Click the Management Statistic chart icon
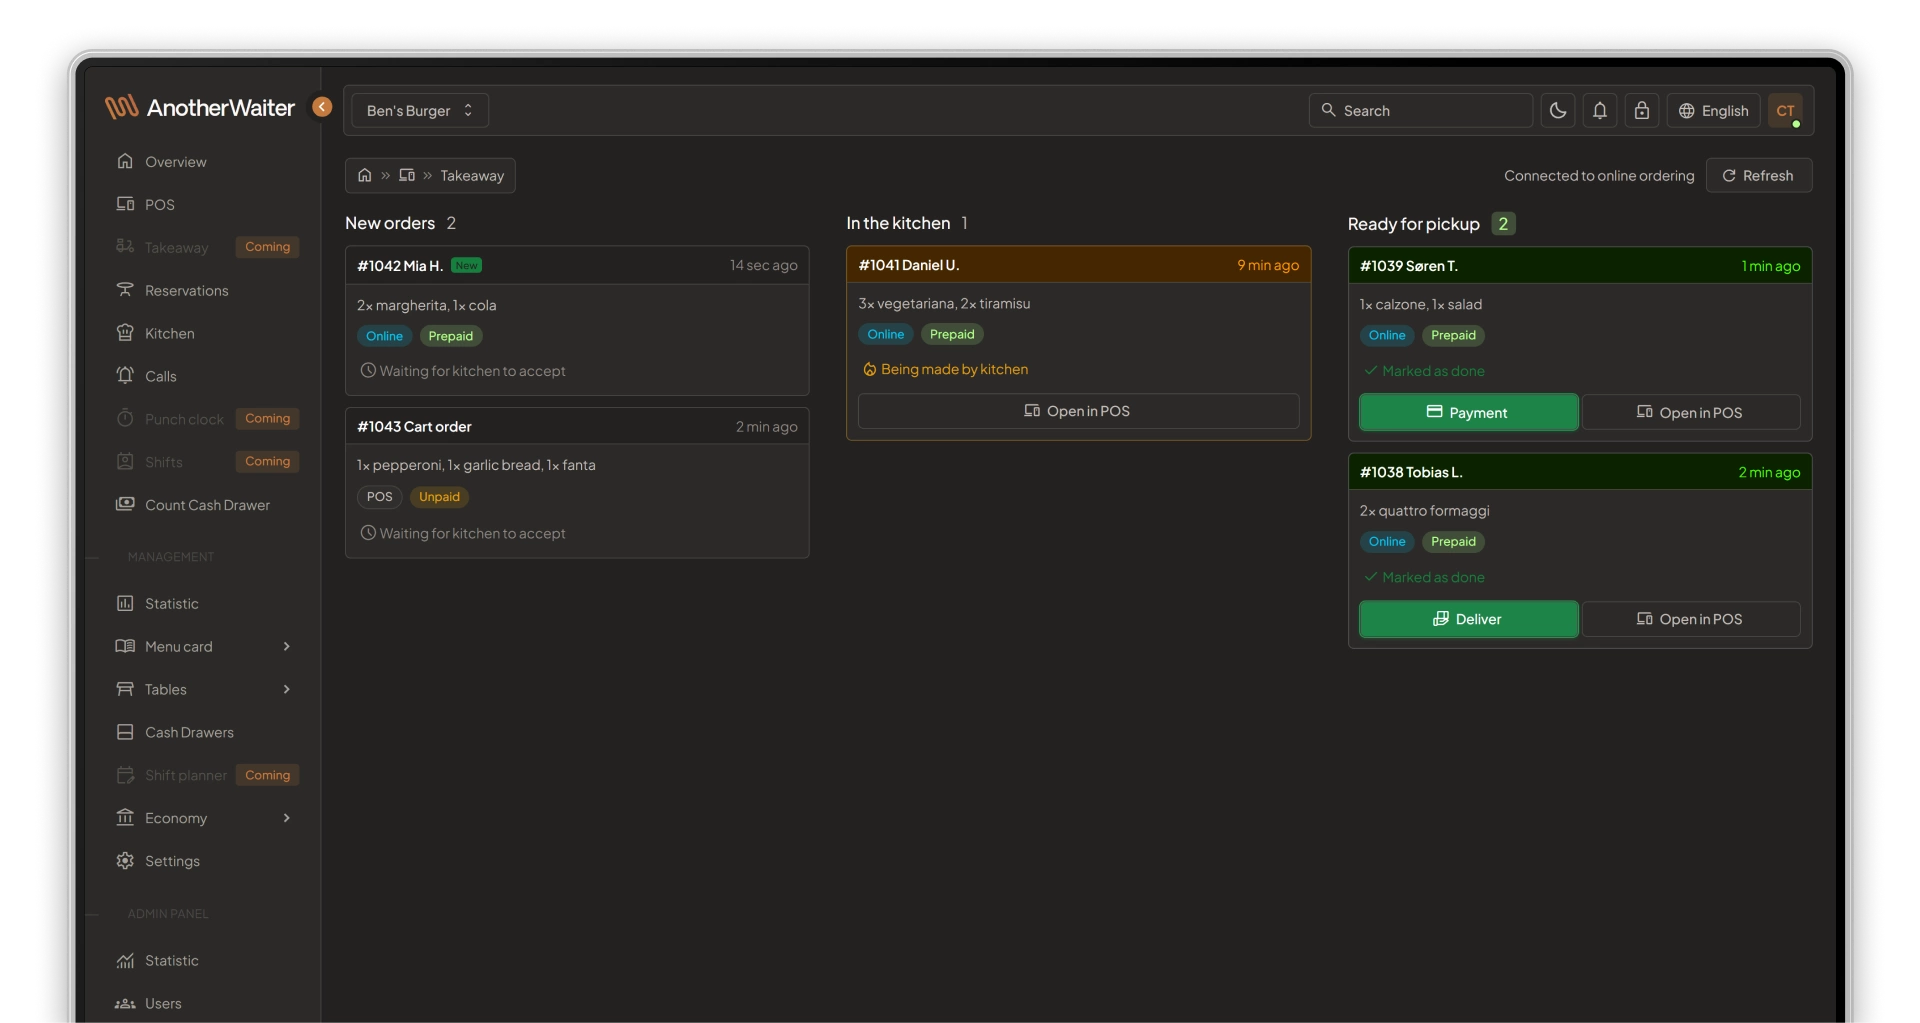 coord(125,603)
